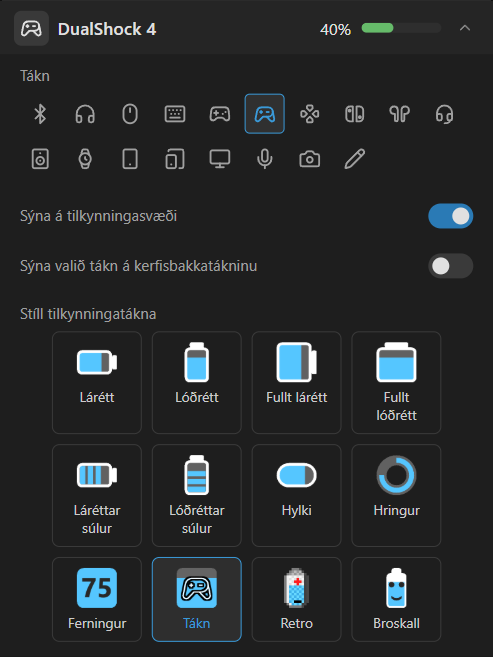Select the Hringur ring style

(x=396, y=495)
